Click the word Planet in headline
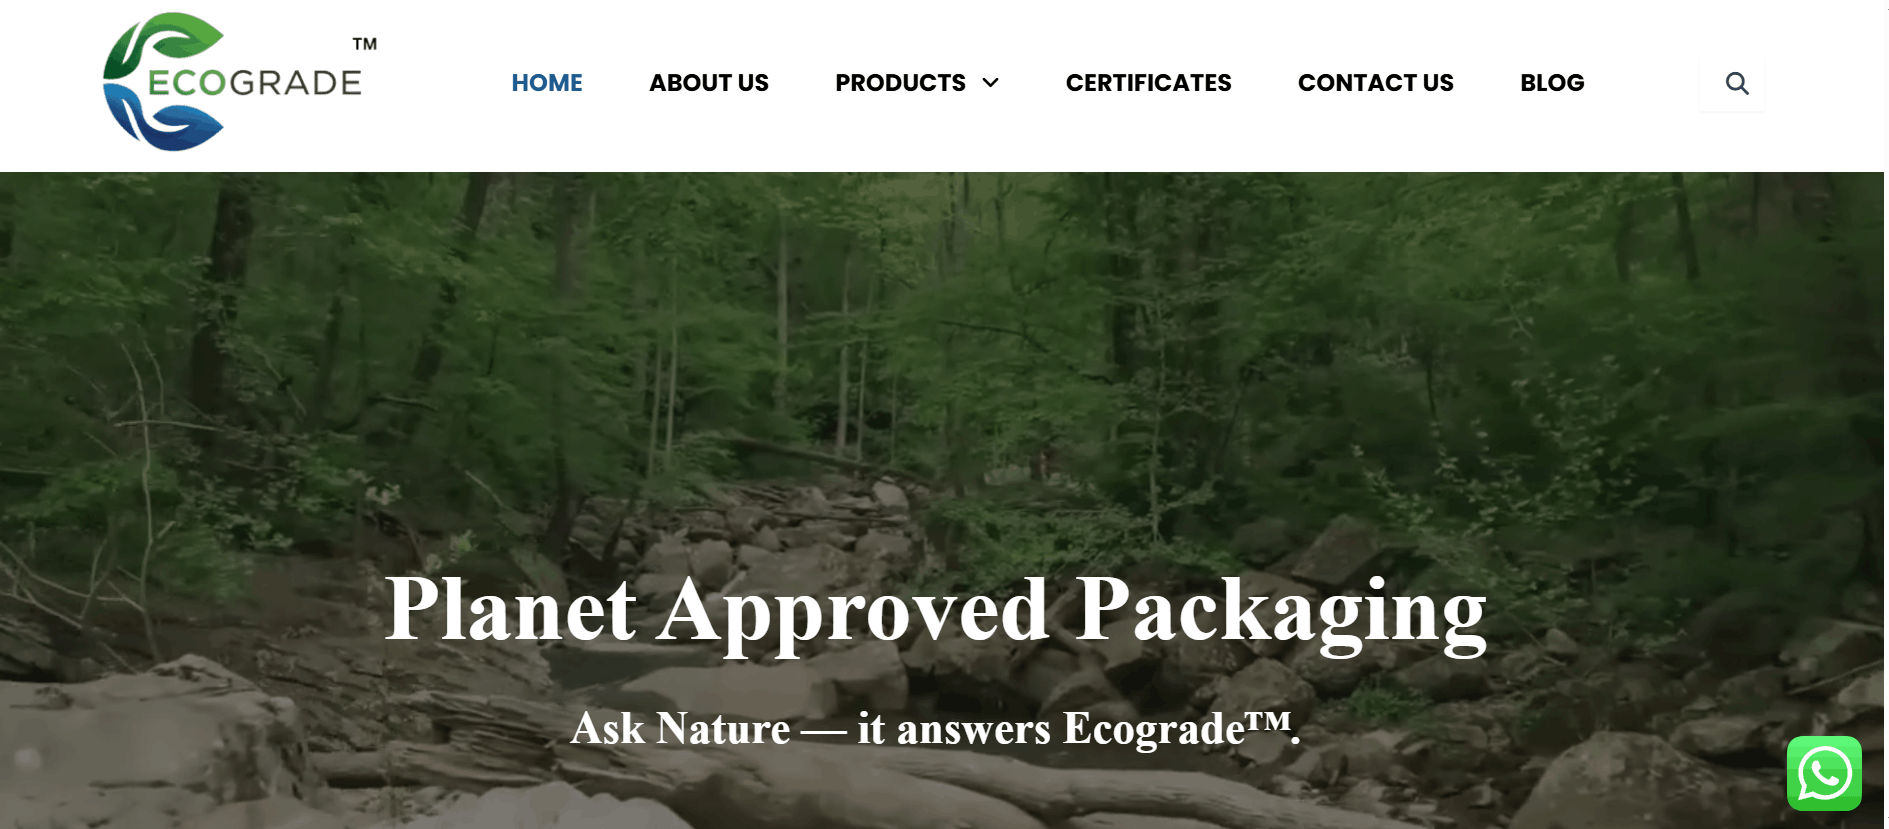 pyautogui.click(x=510, y=608)
